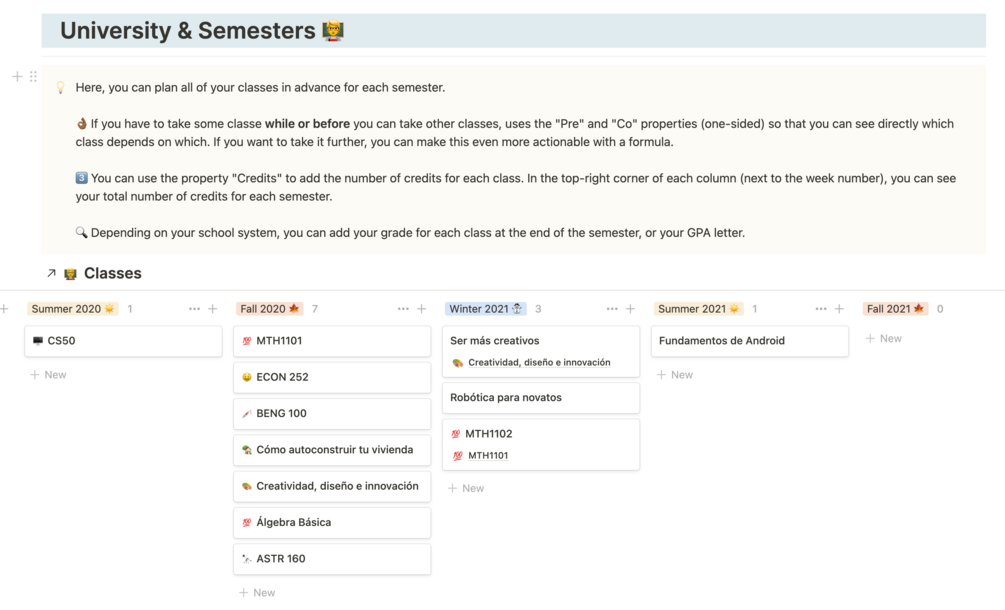
Task: Click the arrow icon next to the Classes heading
Action: pyautogui.click(x=51, y=273)
